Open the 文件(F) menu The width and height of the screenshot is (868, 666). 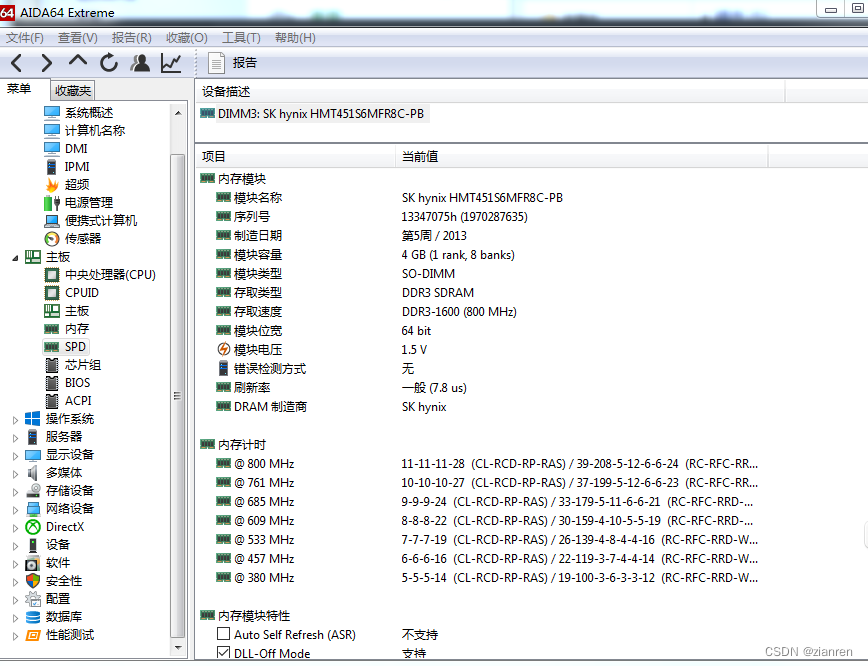pos(25,38)
